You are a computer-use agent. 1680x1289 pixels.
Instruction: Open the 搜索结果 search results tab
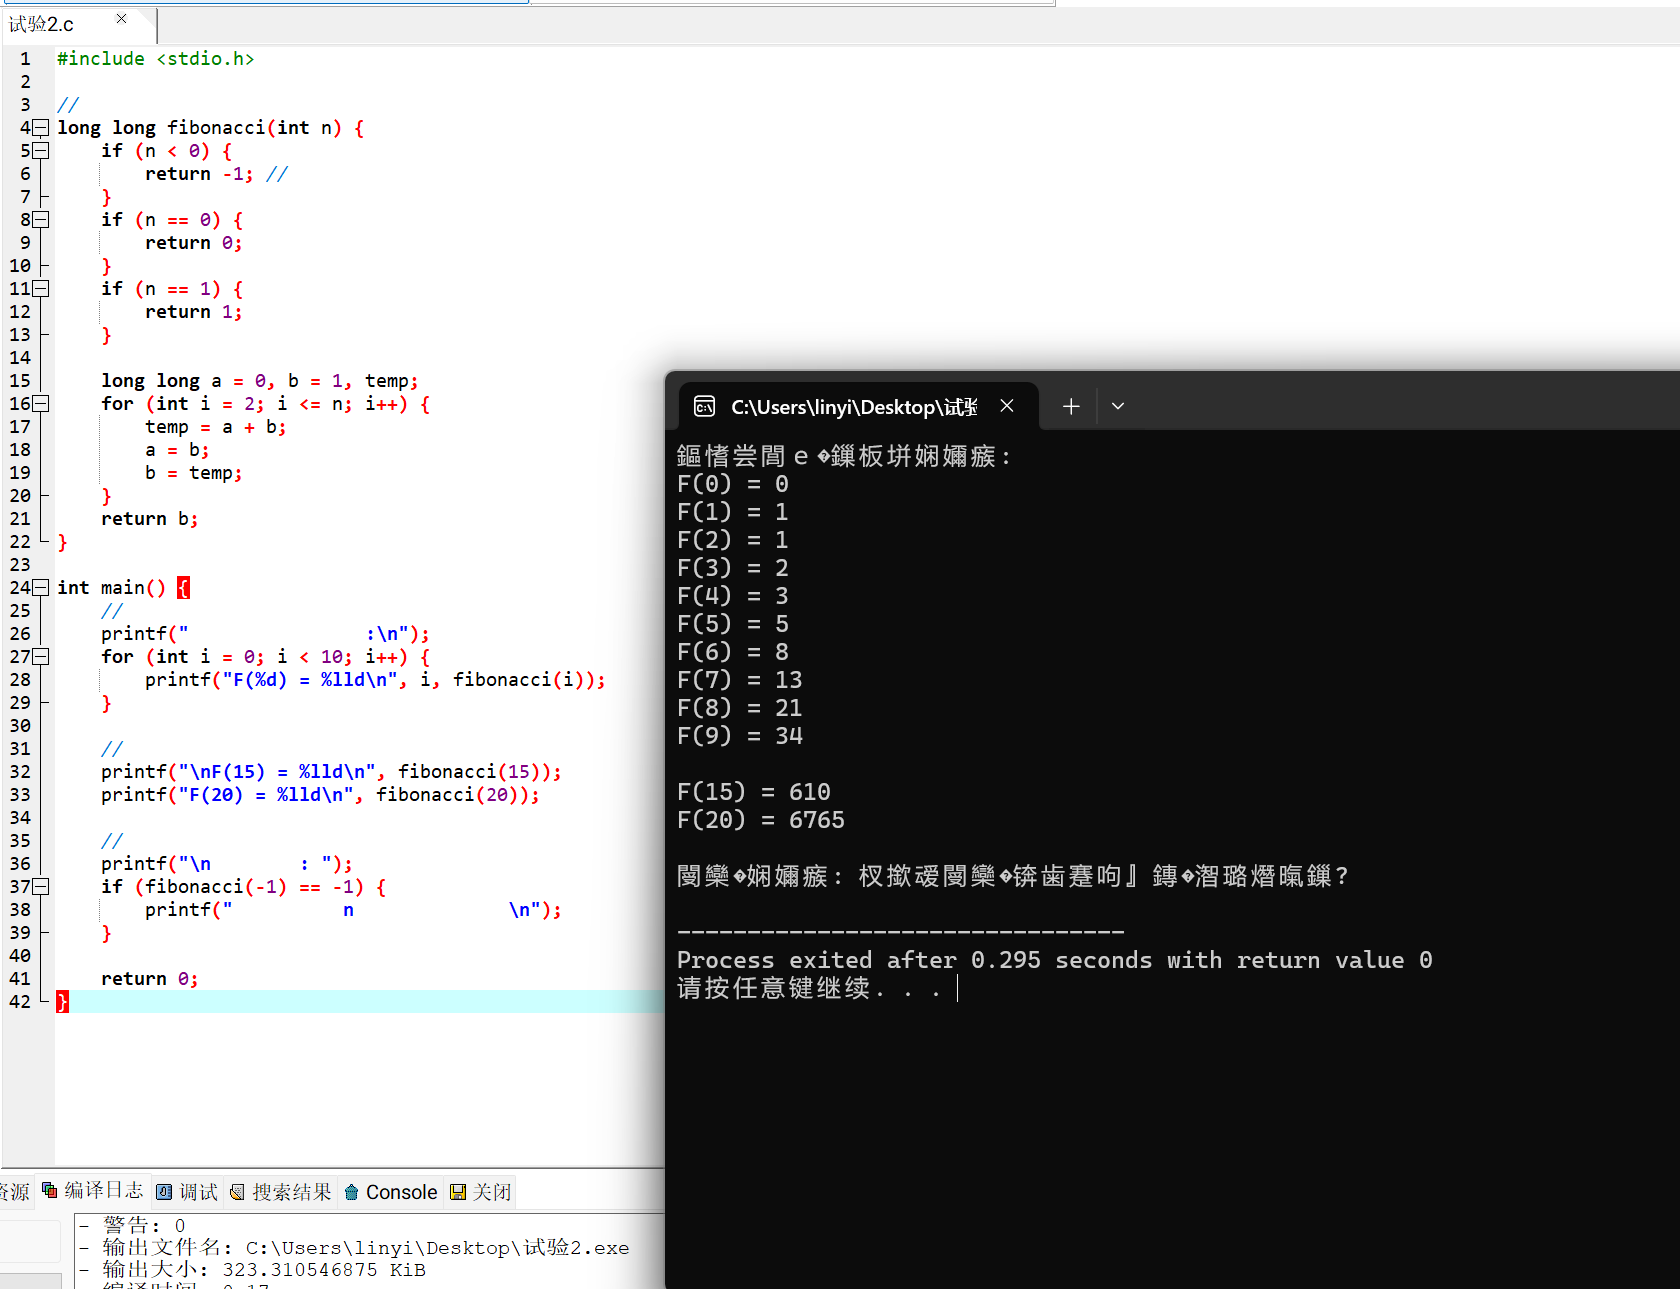tap(281, 1192)
